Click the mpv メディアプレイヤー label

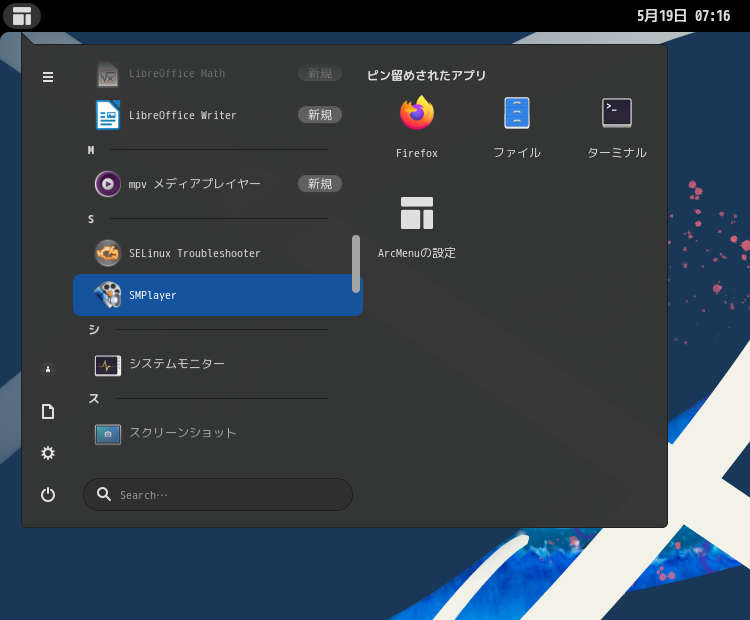tap(194, 184)
